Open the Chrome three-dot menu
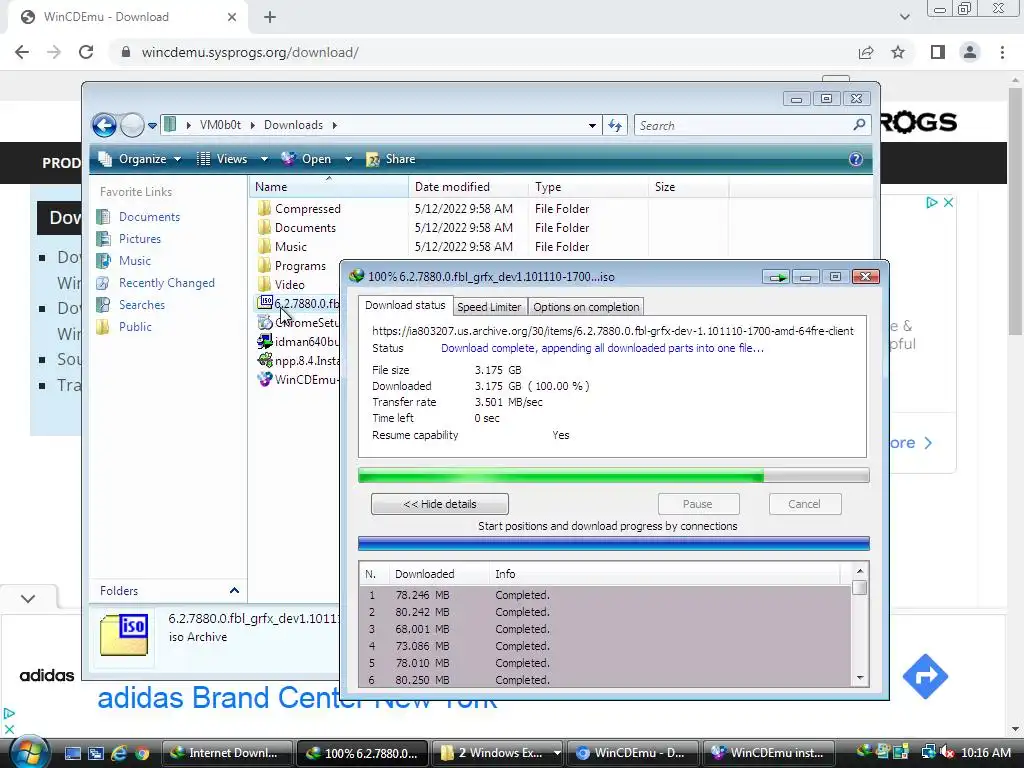 (1002, 52)
